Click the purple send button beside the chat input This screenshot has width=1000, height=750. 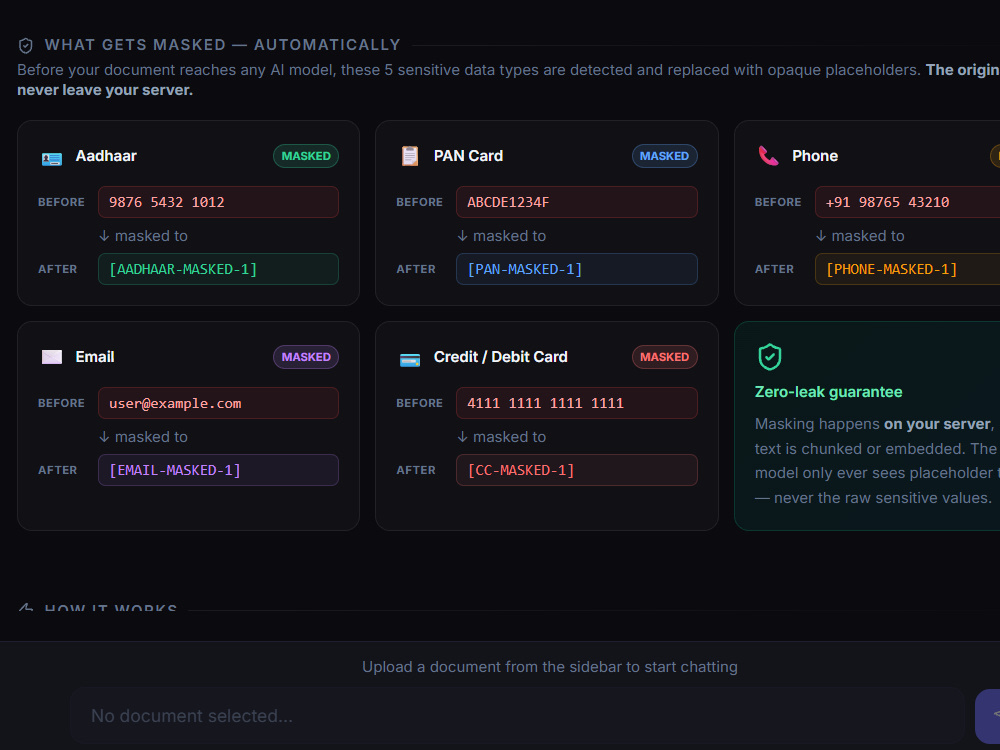click(988, 716)
